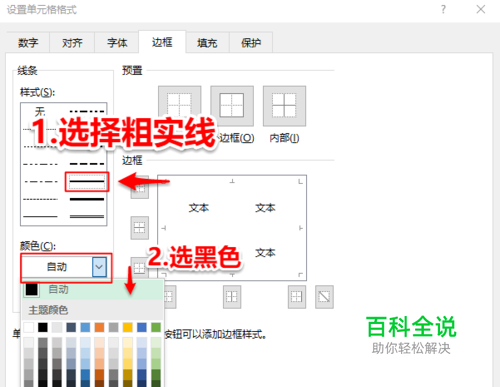Choose the double line style
The height and width of the screenshot is (387, 500).
(87, 217)
